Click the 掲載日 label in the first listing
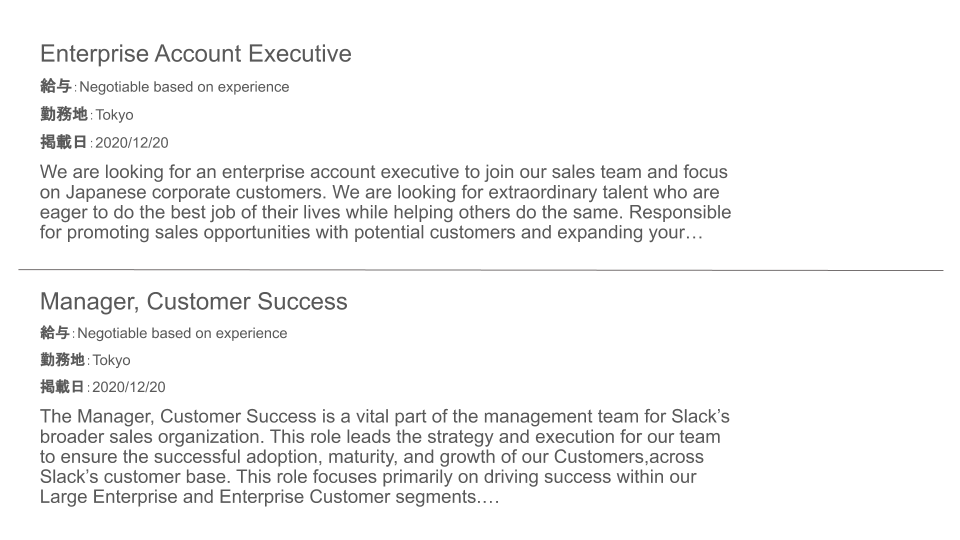This screenshot has width=960, height=540. [x=64, y=143]
